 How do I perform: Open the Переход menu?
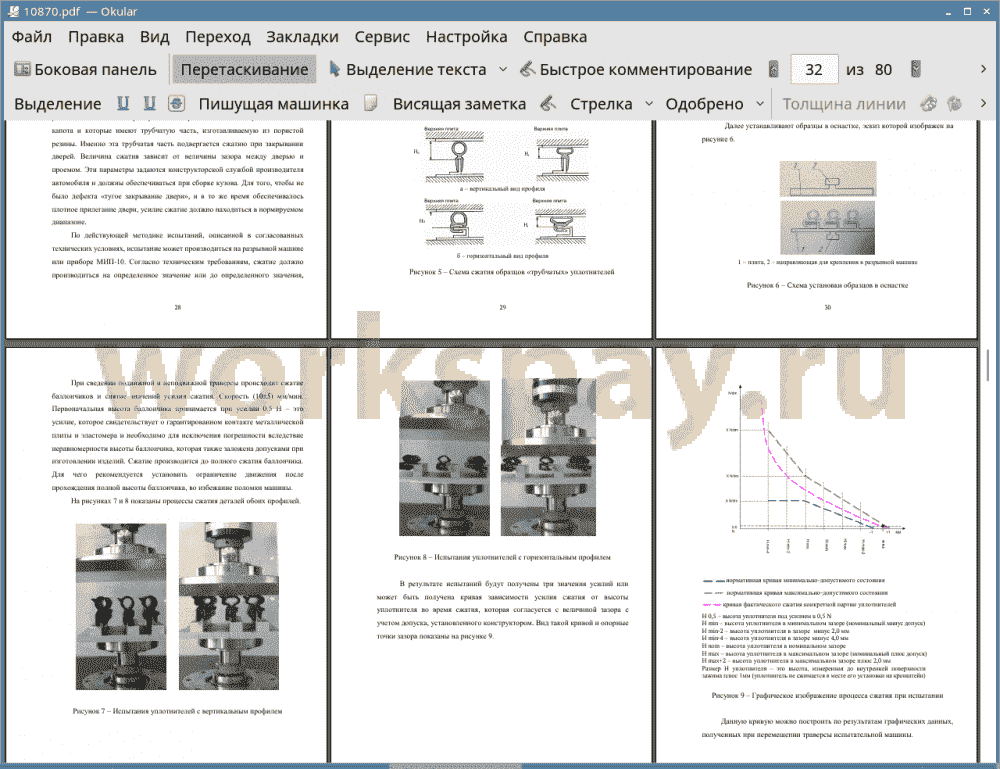[217, 37]
